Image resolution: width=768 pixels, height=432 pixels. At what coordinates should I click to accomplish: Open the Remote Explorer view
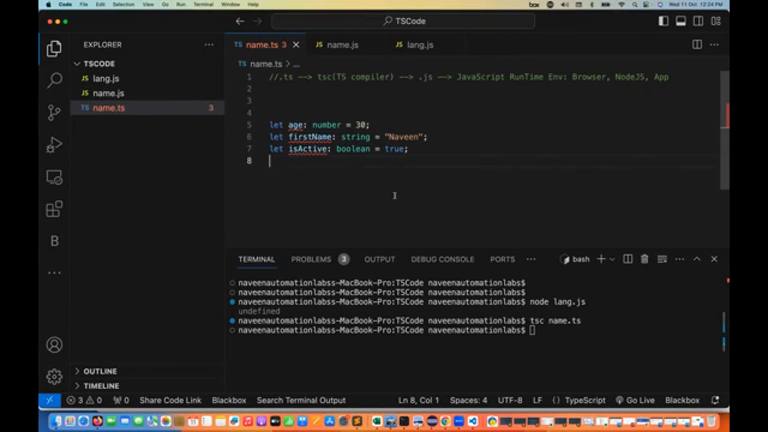click(54, 177)
